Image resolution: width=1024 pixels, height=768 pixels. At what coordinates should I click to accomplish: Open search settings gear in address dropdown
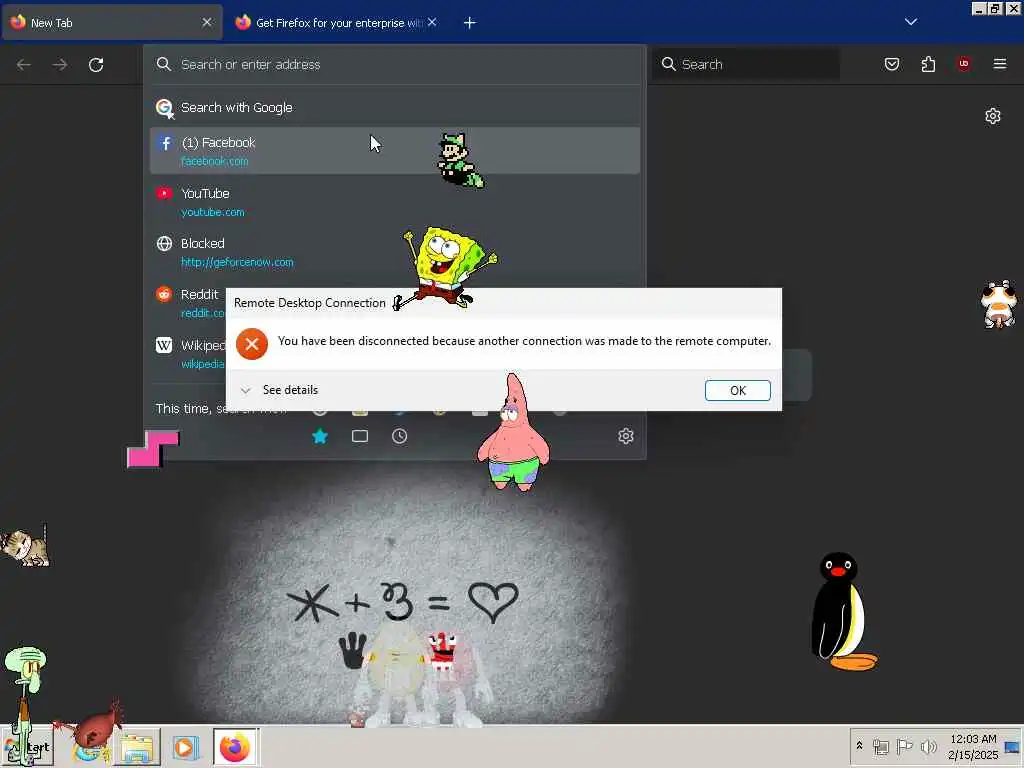tap(626, 436)
